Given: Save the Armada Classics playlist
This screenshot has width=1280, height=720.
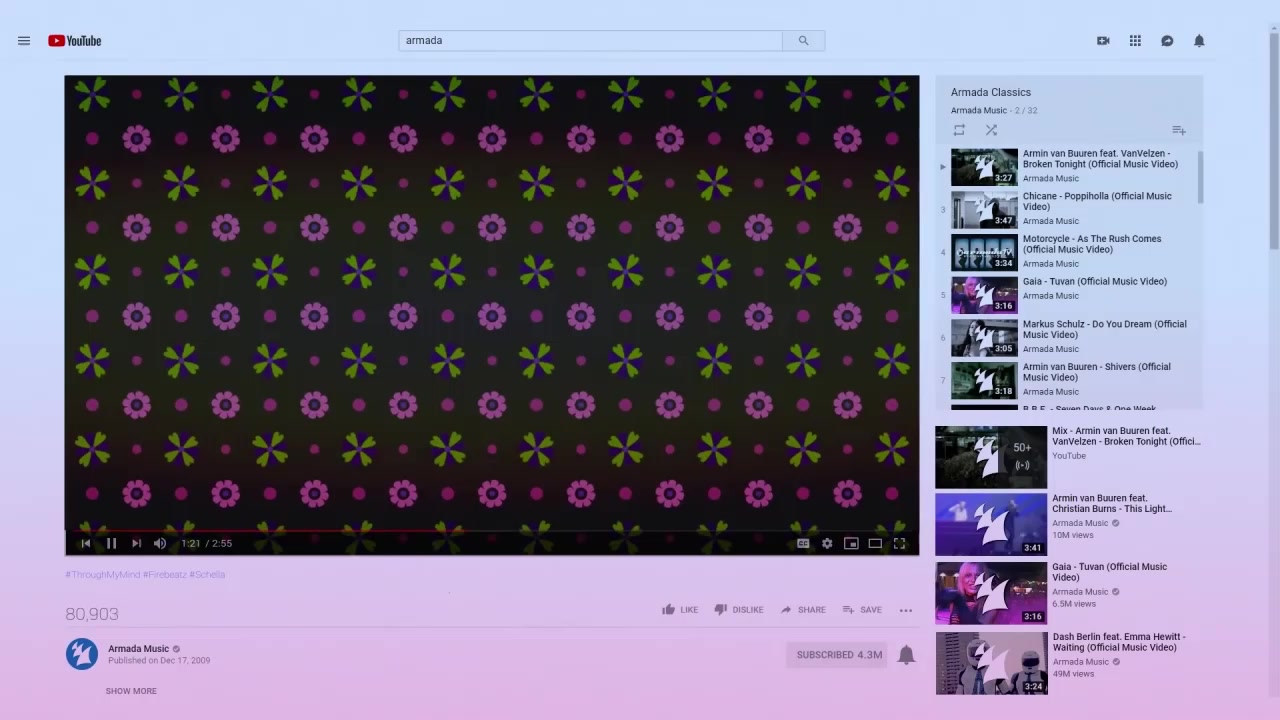Looking at the screenshot, I should tap(1179, 130).
